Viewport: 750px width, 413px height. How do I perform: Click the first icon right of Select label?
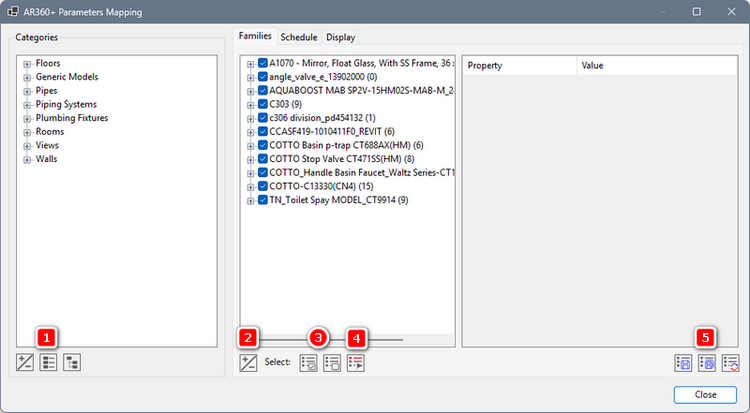pyautogui.click(x=310, y=364)
